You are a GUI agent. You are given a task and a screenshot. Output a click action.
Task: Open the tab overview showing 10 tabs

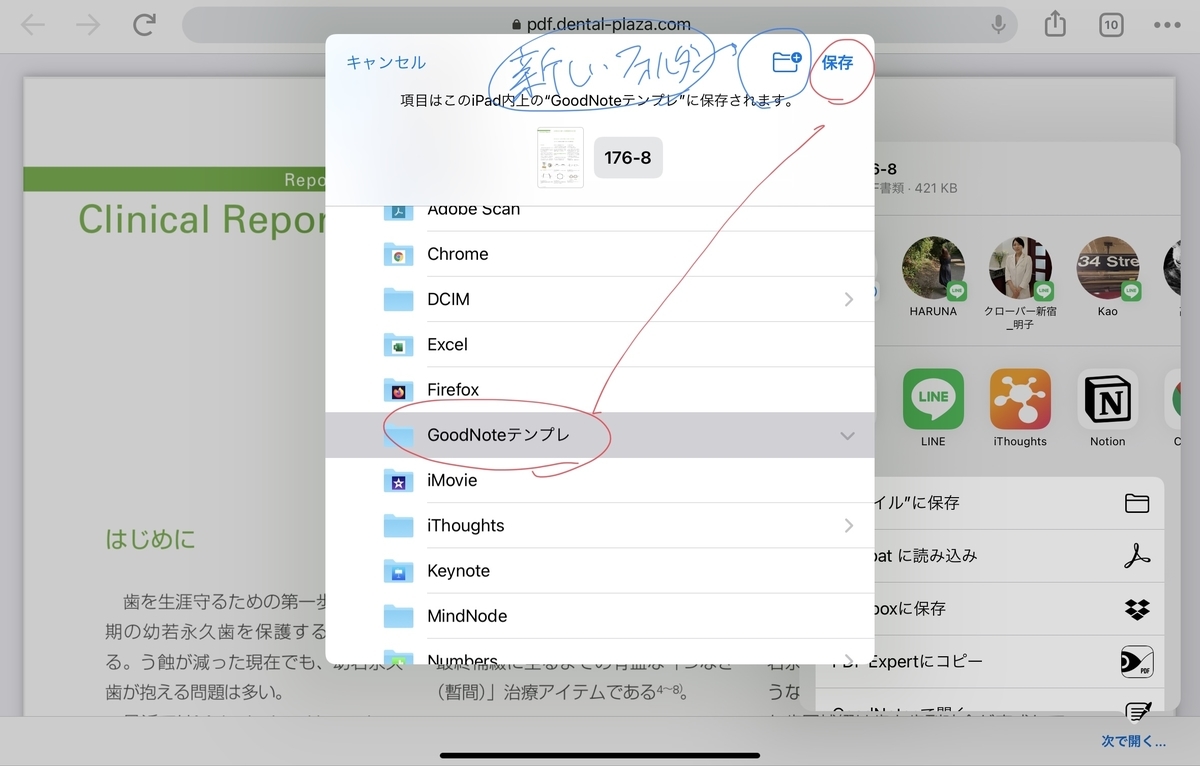tap(1110, 24)
